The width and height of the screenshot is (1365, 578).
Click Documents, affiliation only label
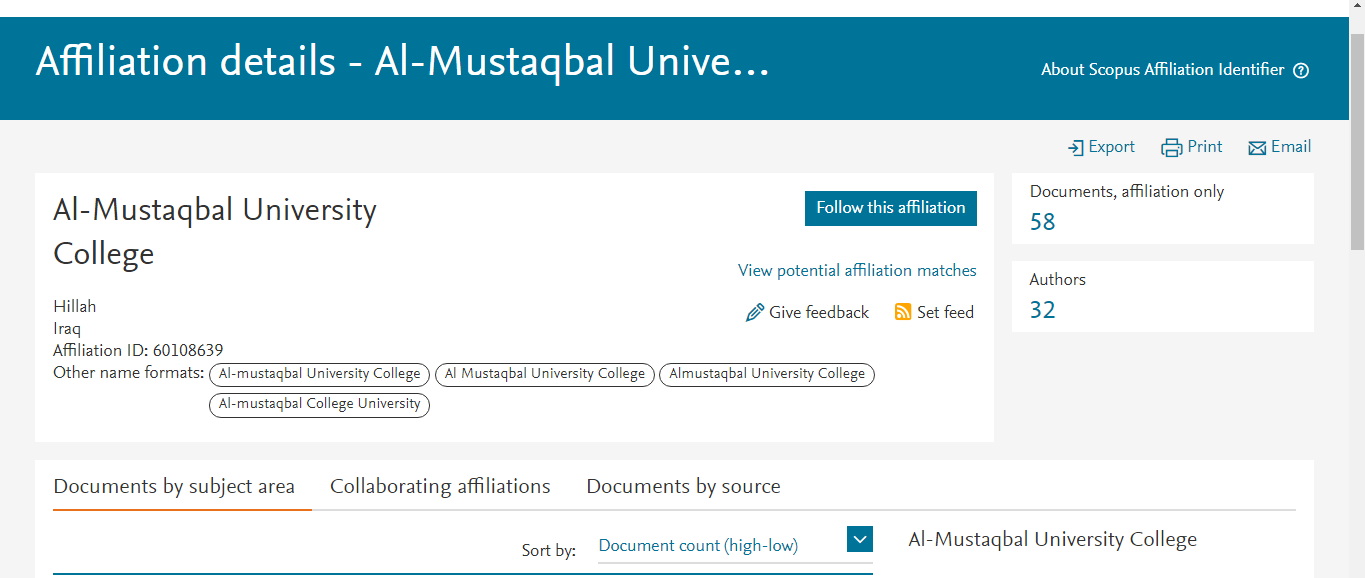pyautogui.click(x=1127, y=192)
